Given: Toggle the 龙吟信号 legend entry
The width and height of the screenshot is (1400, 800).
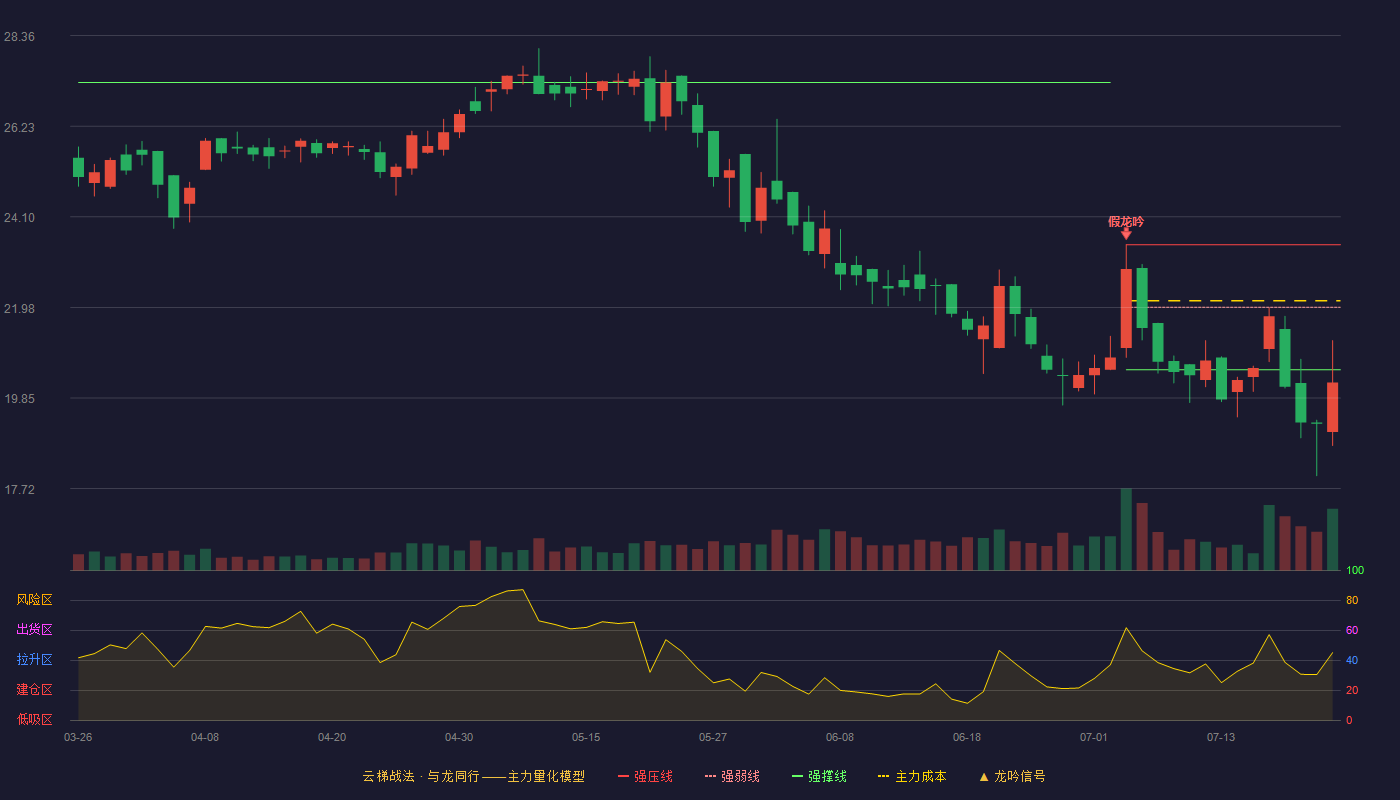Looking at the screenshot, I should pyautogui.click(x=1012, y=776).
